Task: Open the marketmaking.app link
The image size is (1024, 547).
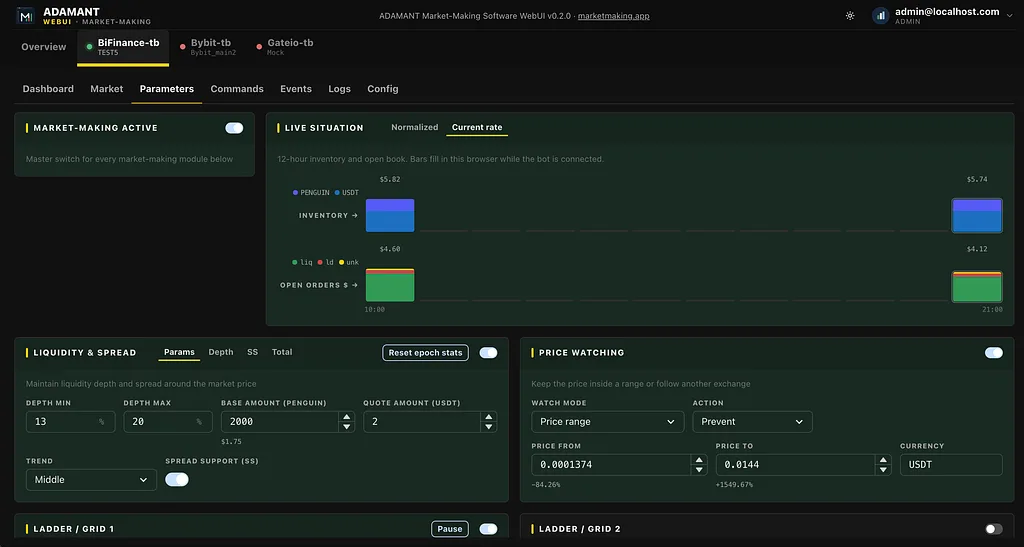Action: (613, 16)
